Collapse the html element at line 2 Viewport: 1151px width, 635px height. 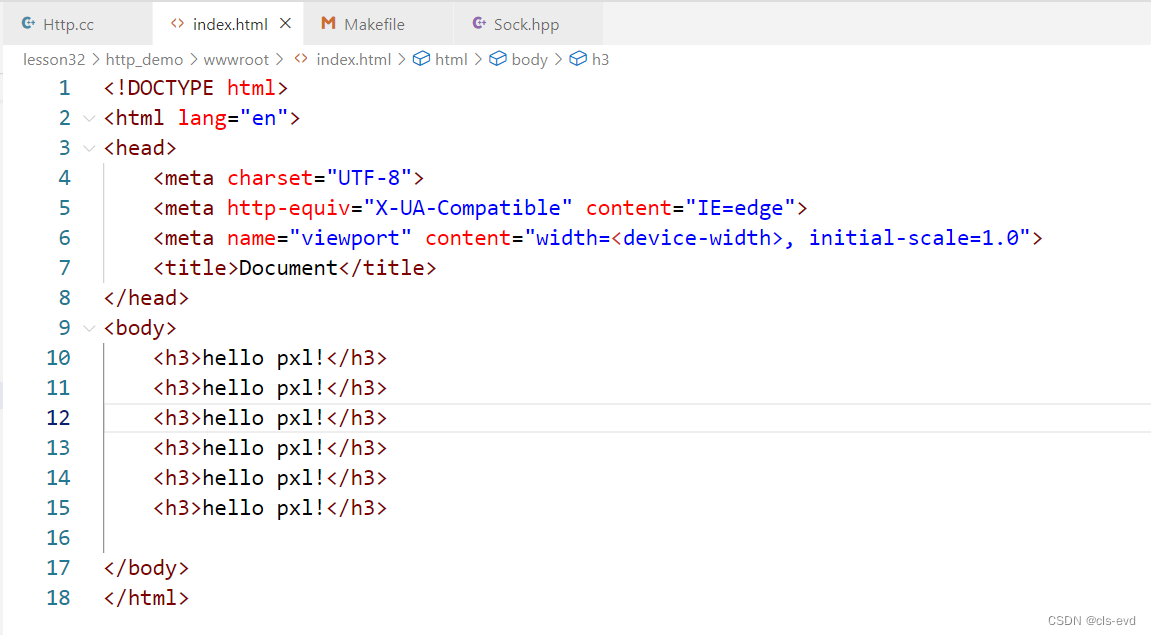click(x=90, y=118)
